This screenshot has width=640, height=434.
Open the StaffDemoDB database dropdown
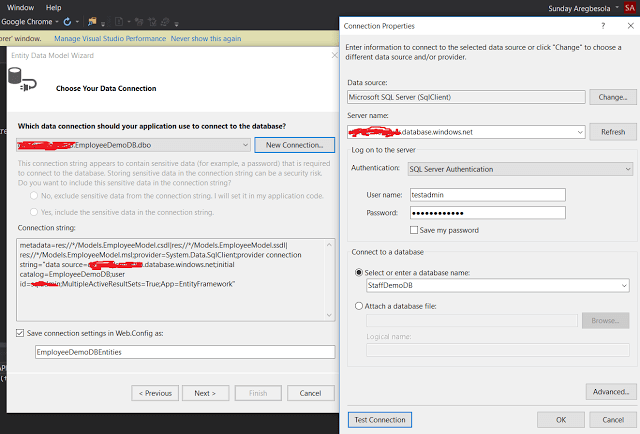click(x=624, y=285)
